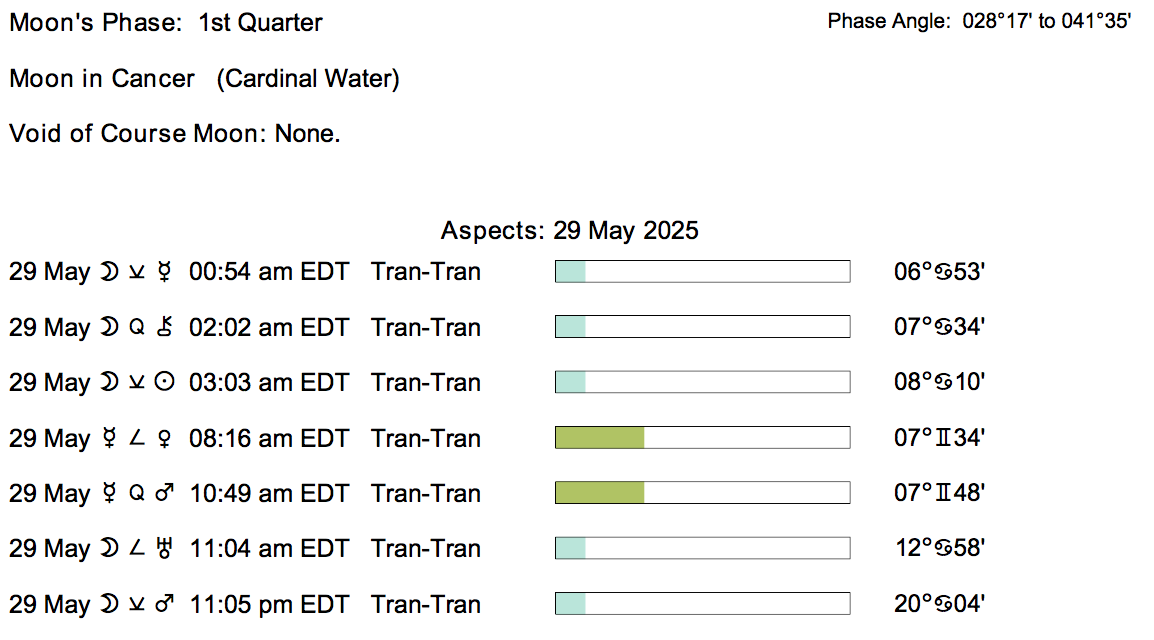Click the Moon glyph in the 11:05 pm row

[108, 604]
